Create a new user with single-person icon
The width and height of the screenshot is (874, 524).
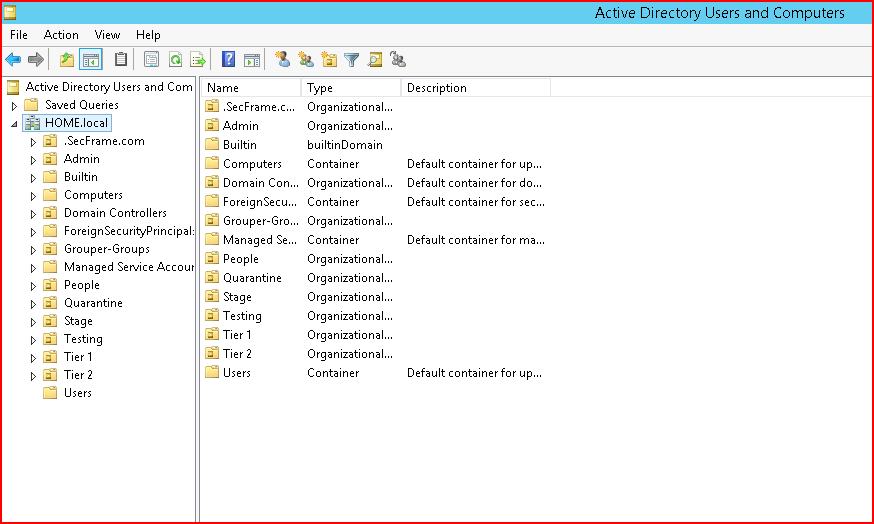coord(283,59)
